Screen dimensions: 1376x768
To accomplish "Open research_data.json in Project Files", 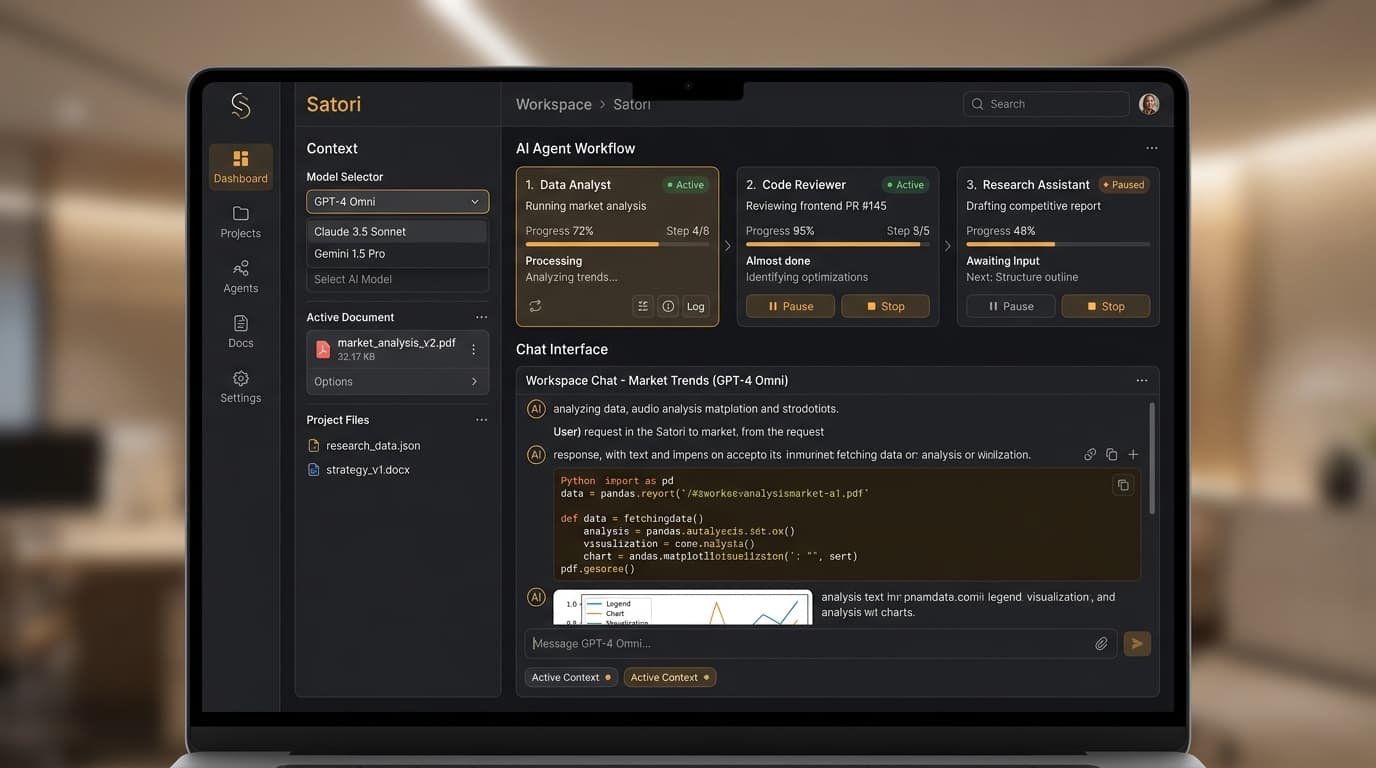I will click(373, 446).
